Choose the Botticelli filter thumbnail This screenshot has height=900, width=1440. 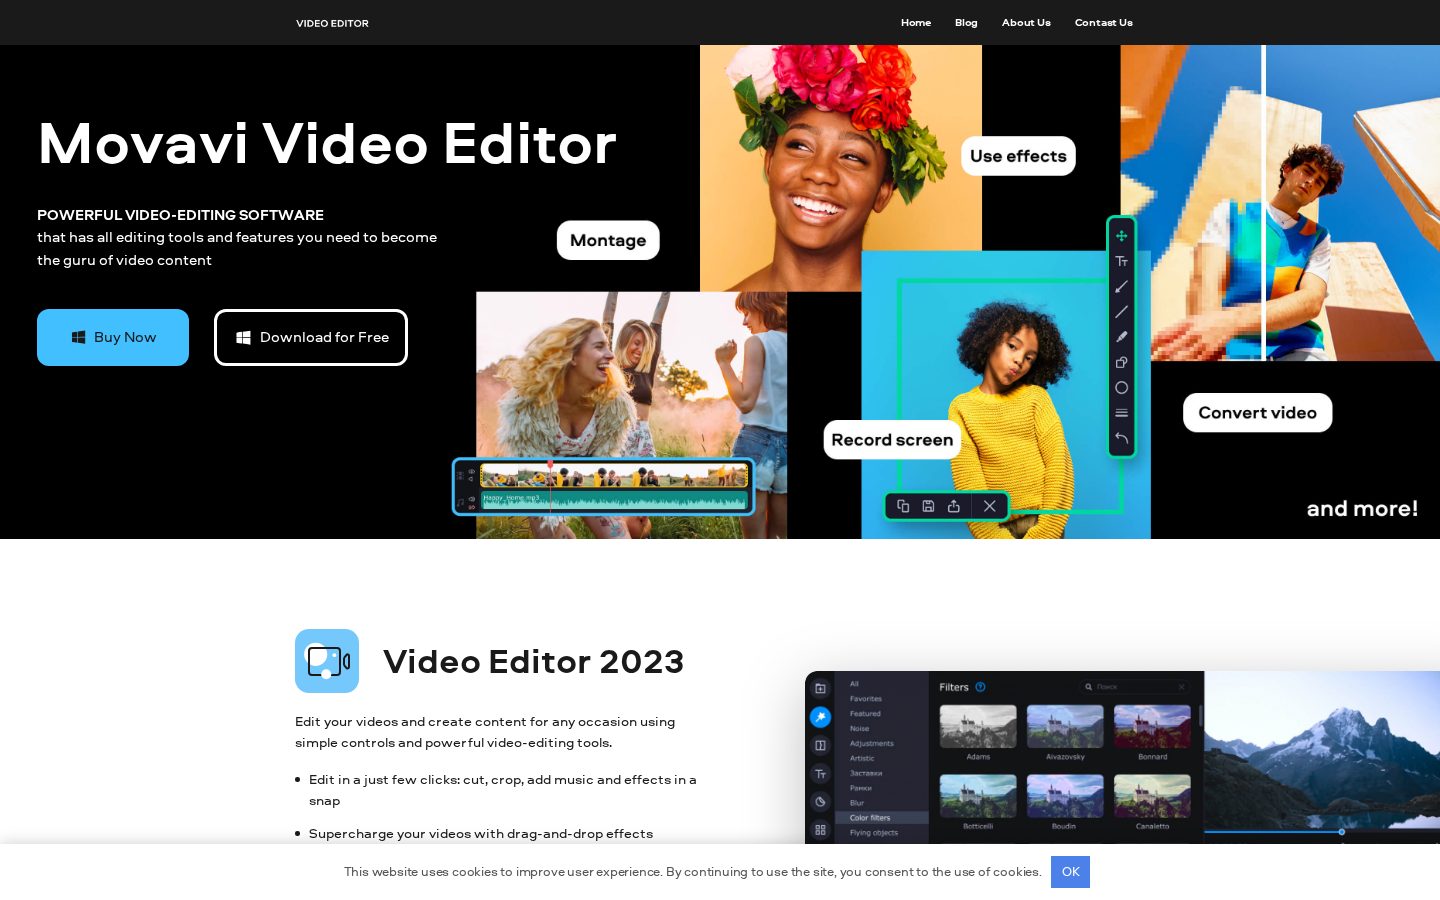pyautogui.click(x=978, y=796)
